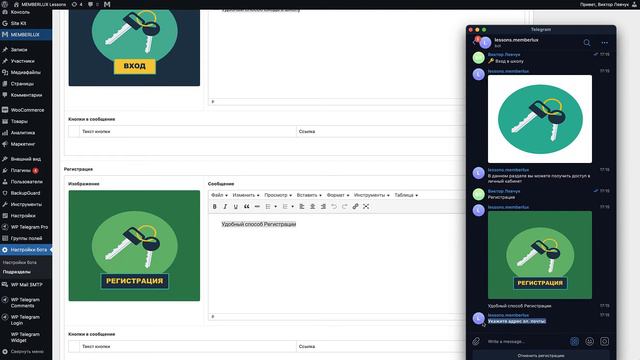Toggle fullscreen editor mode icon
The width and height of the screenshot is (640, 360).
(x=366, y=207)
